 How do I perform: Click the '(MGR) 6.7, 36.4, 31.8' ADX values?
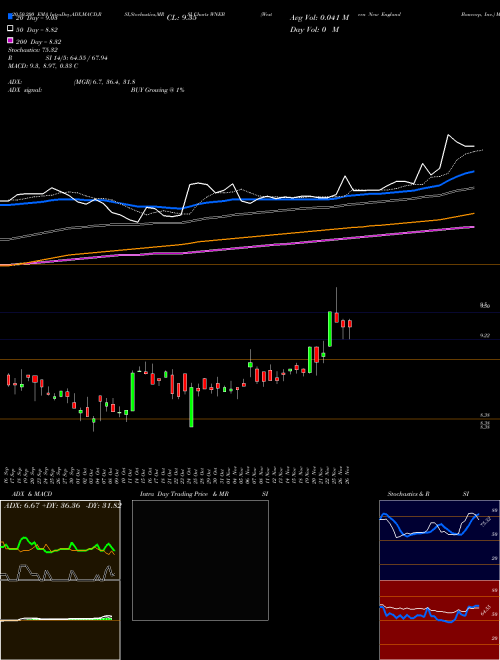[104, 82]
